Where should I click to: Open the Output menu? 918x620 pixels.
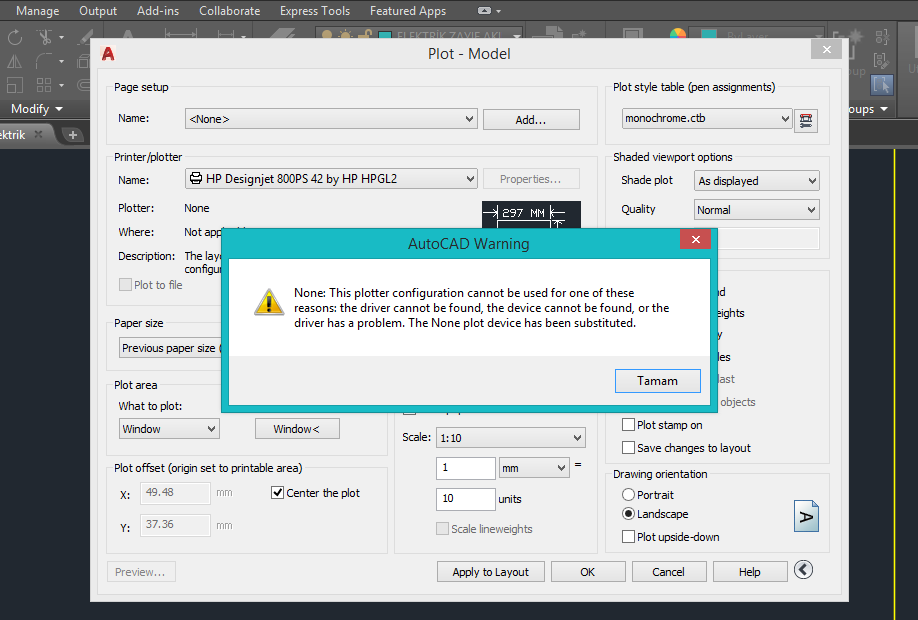(x=97, y=11)
